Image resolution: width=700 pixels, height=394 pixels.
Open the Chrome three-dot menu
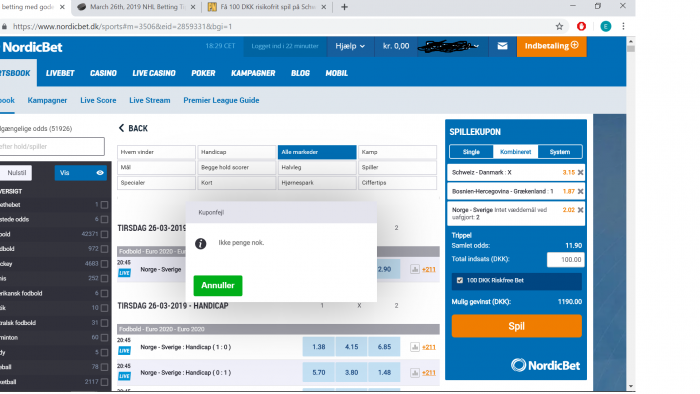(x=623, y=27)
